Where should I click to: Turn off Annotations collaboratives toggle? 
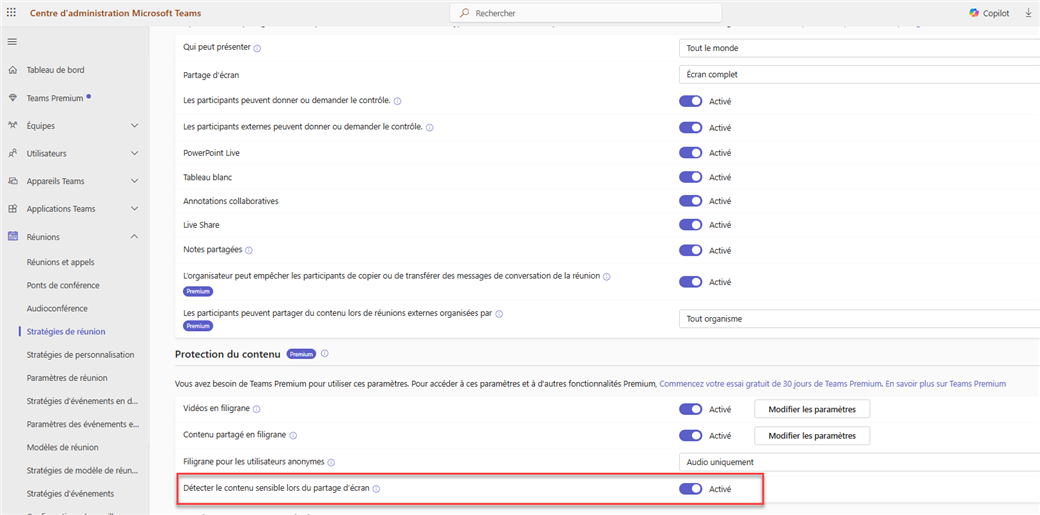coord(690,201)
